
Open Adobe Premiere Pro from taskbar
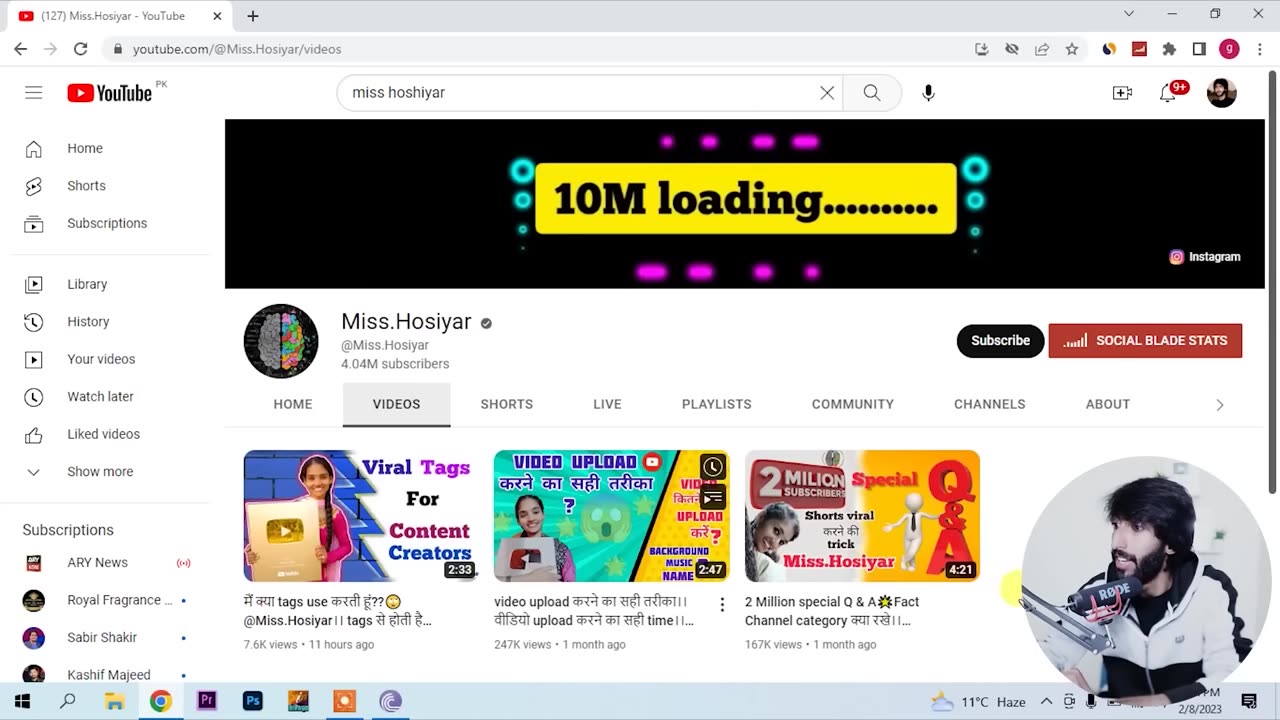click(207, 701)
